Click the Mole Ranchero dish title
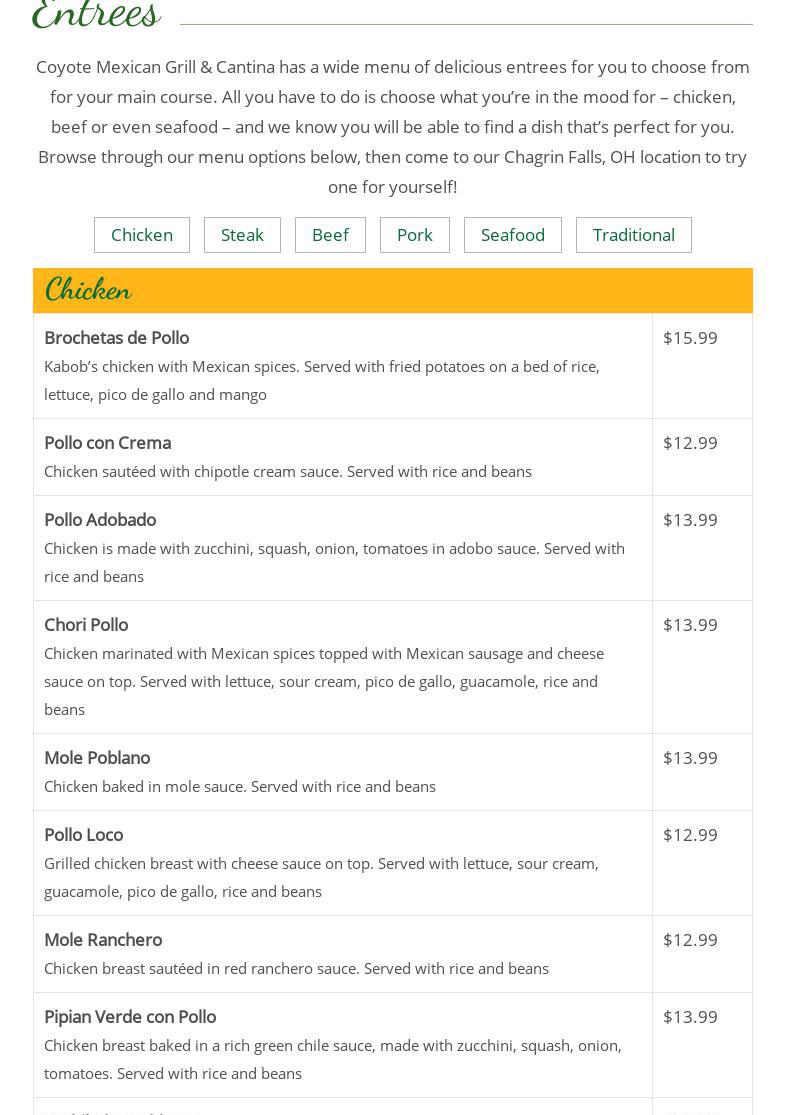The width and height of the screenshot is (785, 1115). [103, 940]
